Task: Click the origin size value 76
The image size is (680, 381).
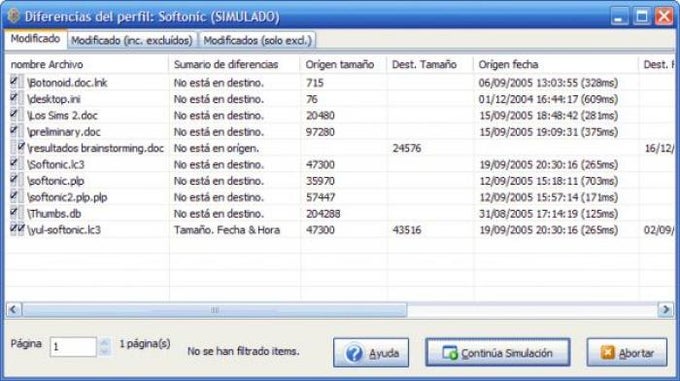Action: click(x=312, y=99)
